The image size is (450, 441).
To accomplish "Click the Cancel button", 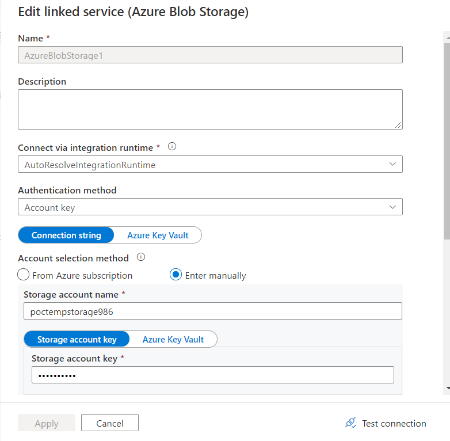I will click(x=110, y=423).
